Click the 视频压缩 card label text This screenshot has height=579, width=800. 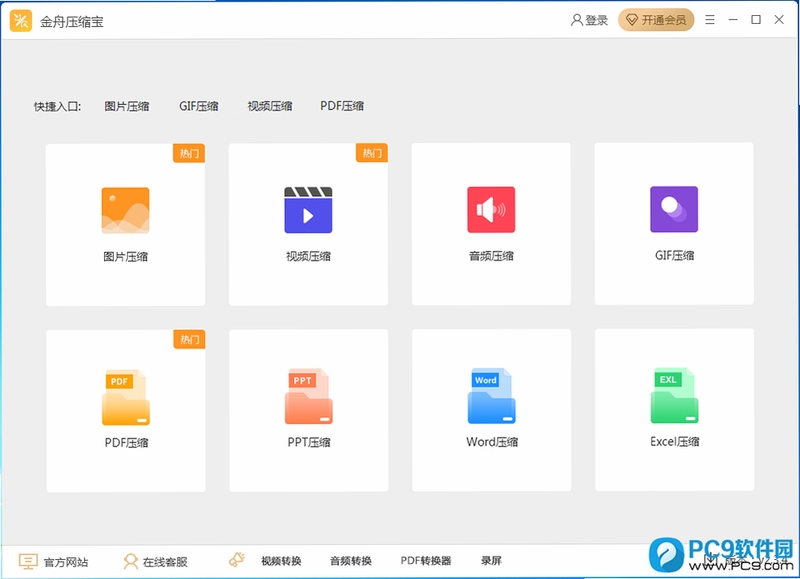pyautogui.click(x=308, y=256)
